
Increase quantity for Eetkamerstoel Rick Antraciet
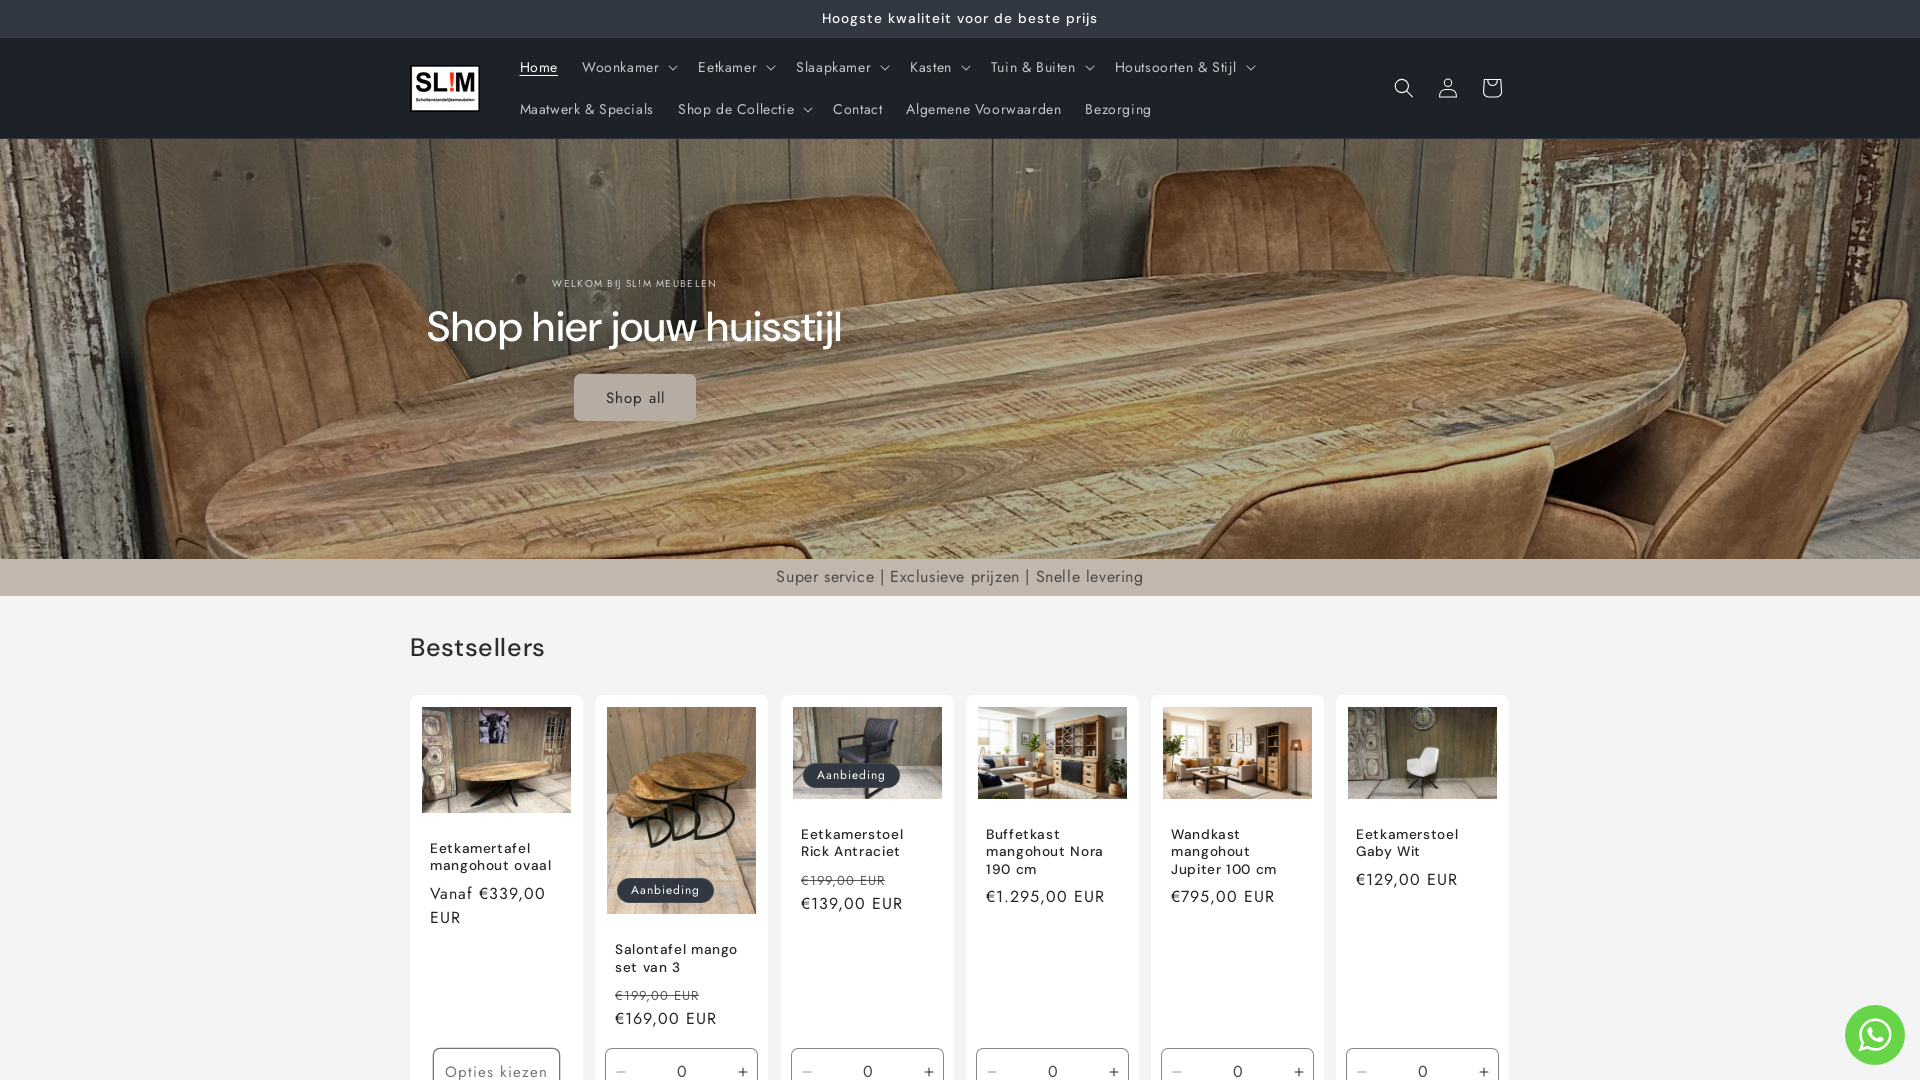click(928, 1071)
